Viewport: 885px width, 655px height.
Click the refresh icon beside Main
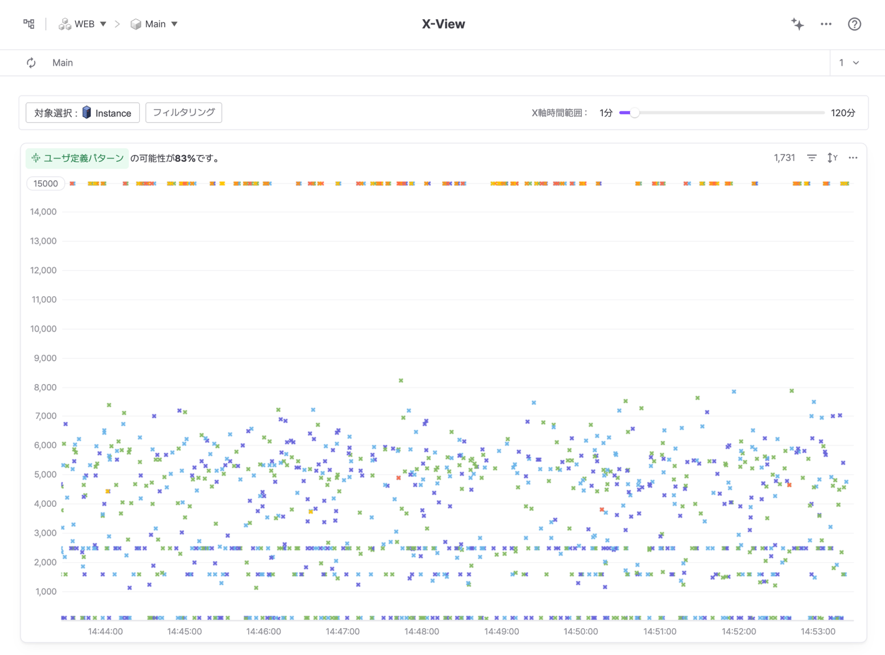click(x=31, y=63)
